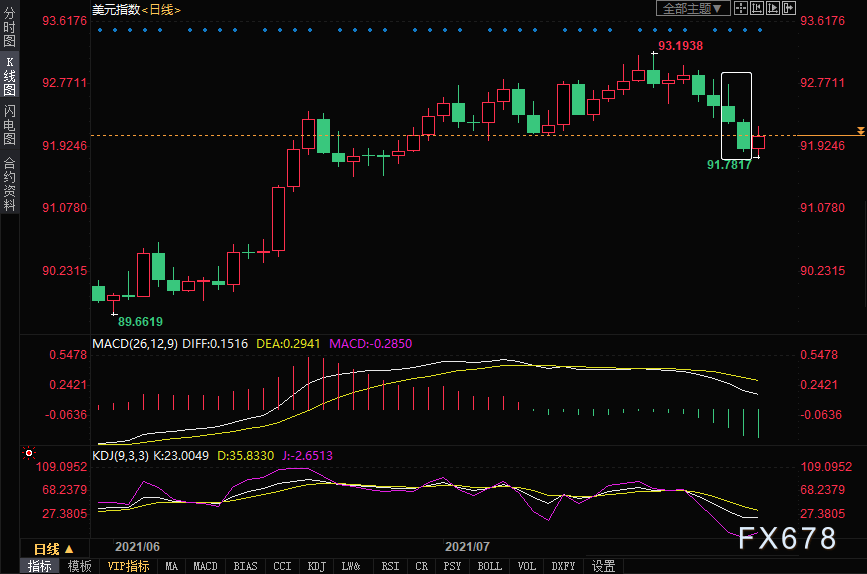Viewport: 867px width, 574px height.
Task: Click the crosshair cursor icon in top toolbar
Action: (741, 8)
